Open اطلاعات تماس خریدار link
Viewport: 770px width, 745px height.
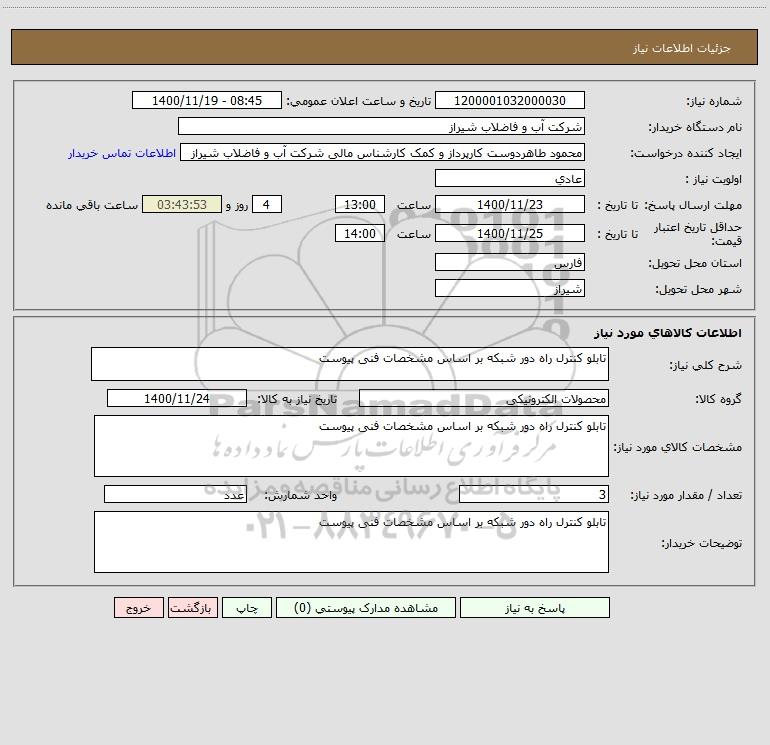pyautogui.click(x=122, y=153)
